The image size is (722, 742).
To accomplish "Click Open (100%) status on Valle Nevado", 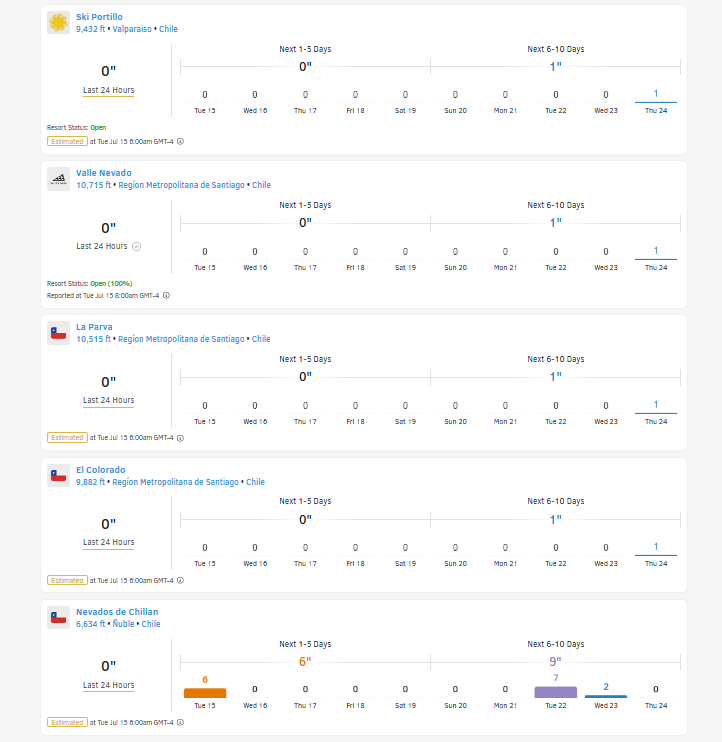I will pos(111,283).
